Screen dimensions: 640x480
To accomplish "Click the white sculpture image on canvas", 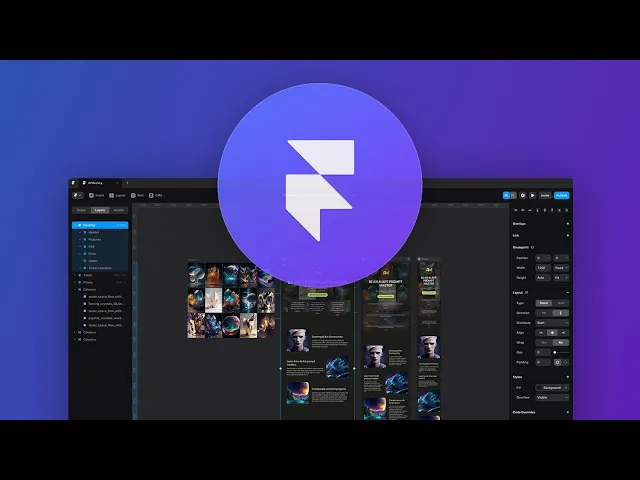I will (x=213, y=300).
